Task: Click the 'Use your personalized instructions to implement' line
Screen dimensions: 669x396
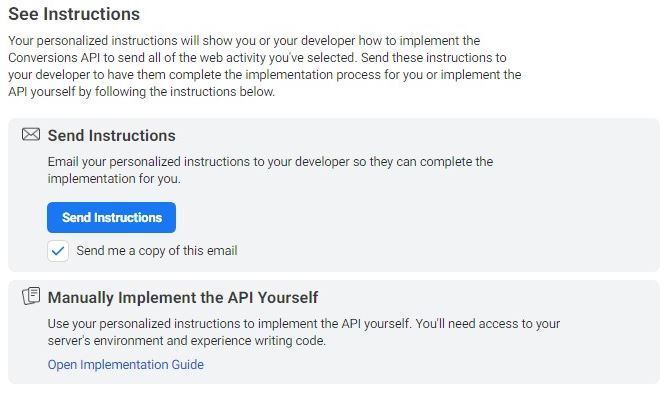Action: 303,323
